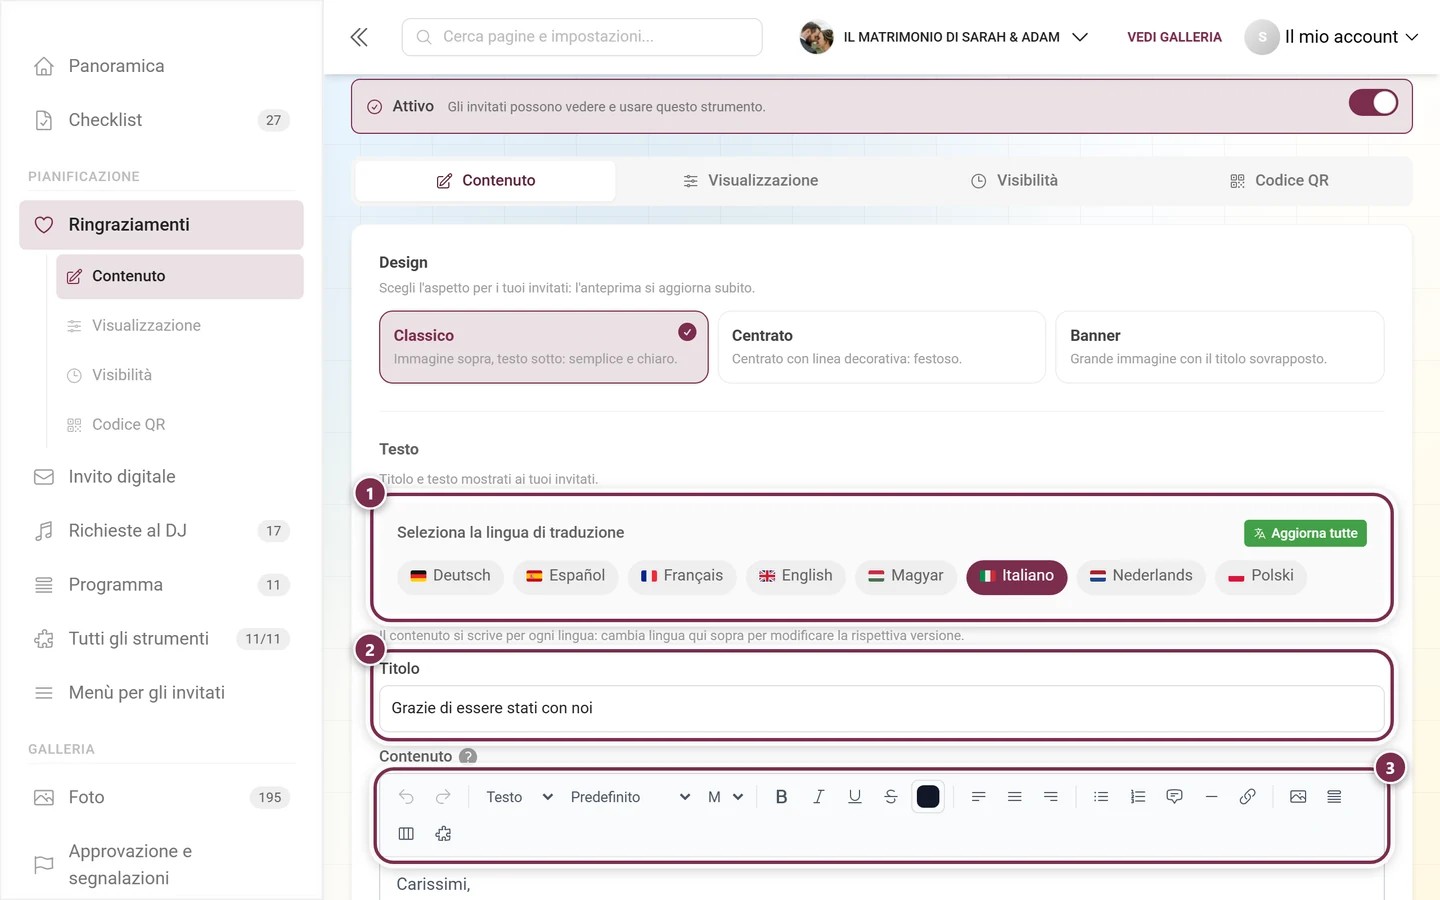This screenshot has height=900, width=1440.
Task: Open the Testo block type dropdown
Action: point(519,797)
